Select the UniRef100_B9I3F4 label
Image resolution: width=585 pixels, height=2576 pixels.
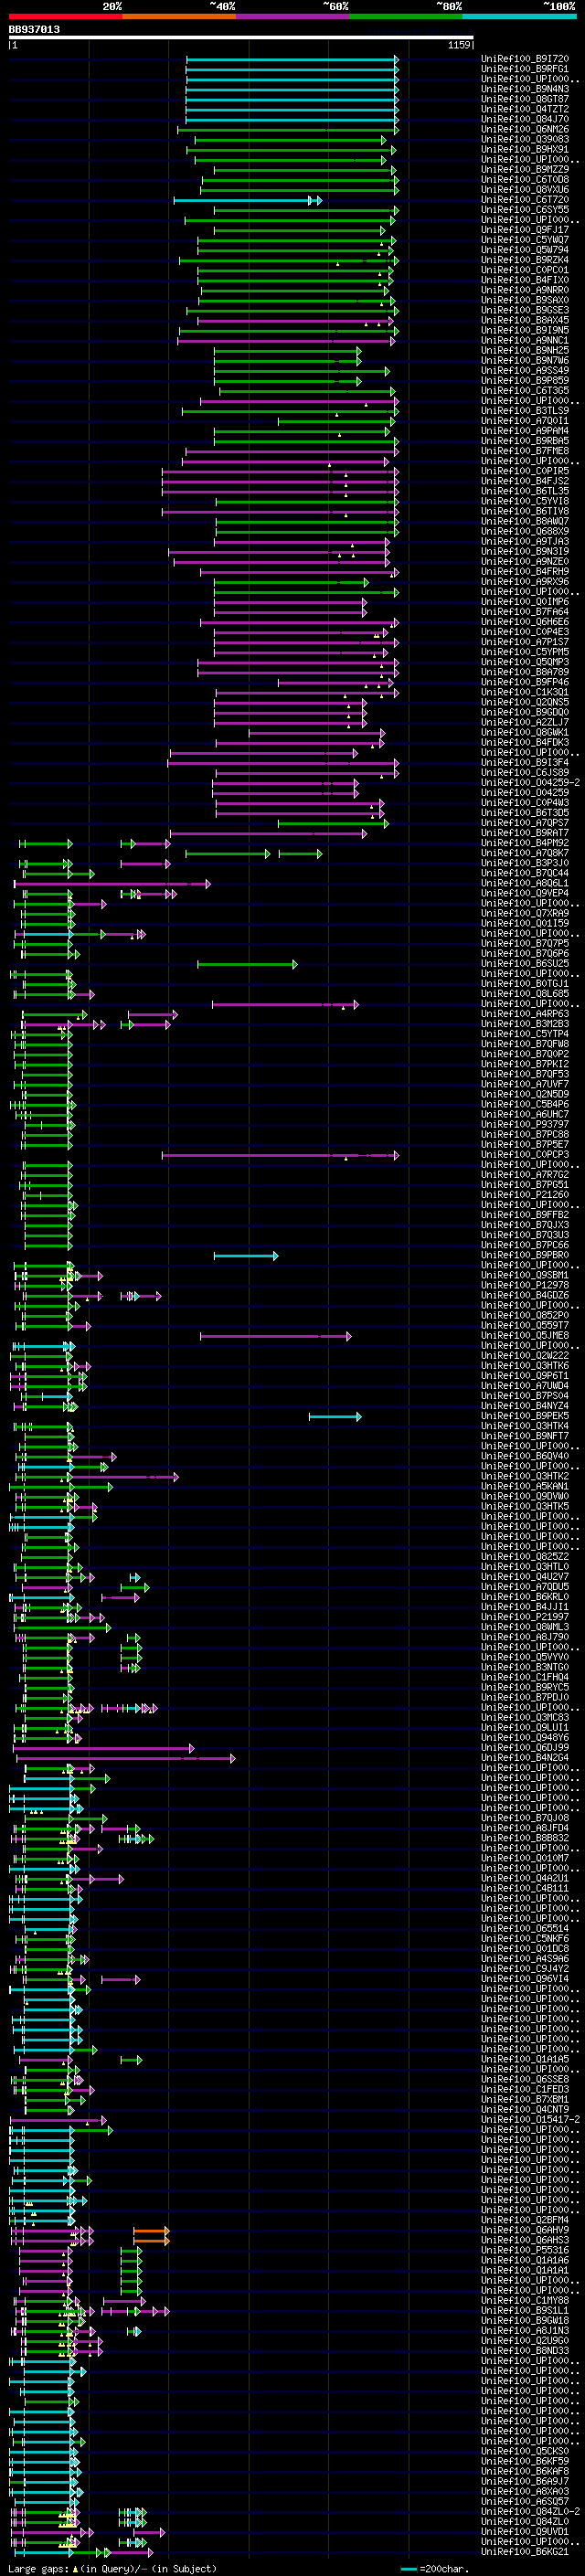[x=525, y=762]
